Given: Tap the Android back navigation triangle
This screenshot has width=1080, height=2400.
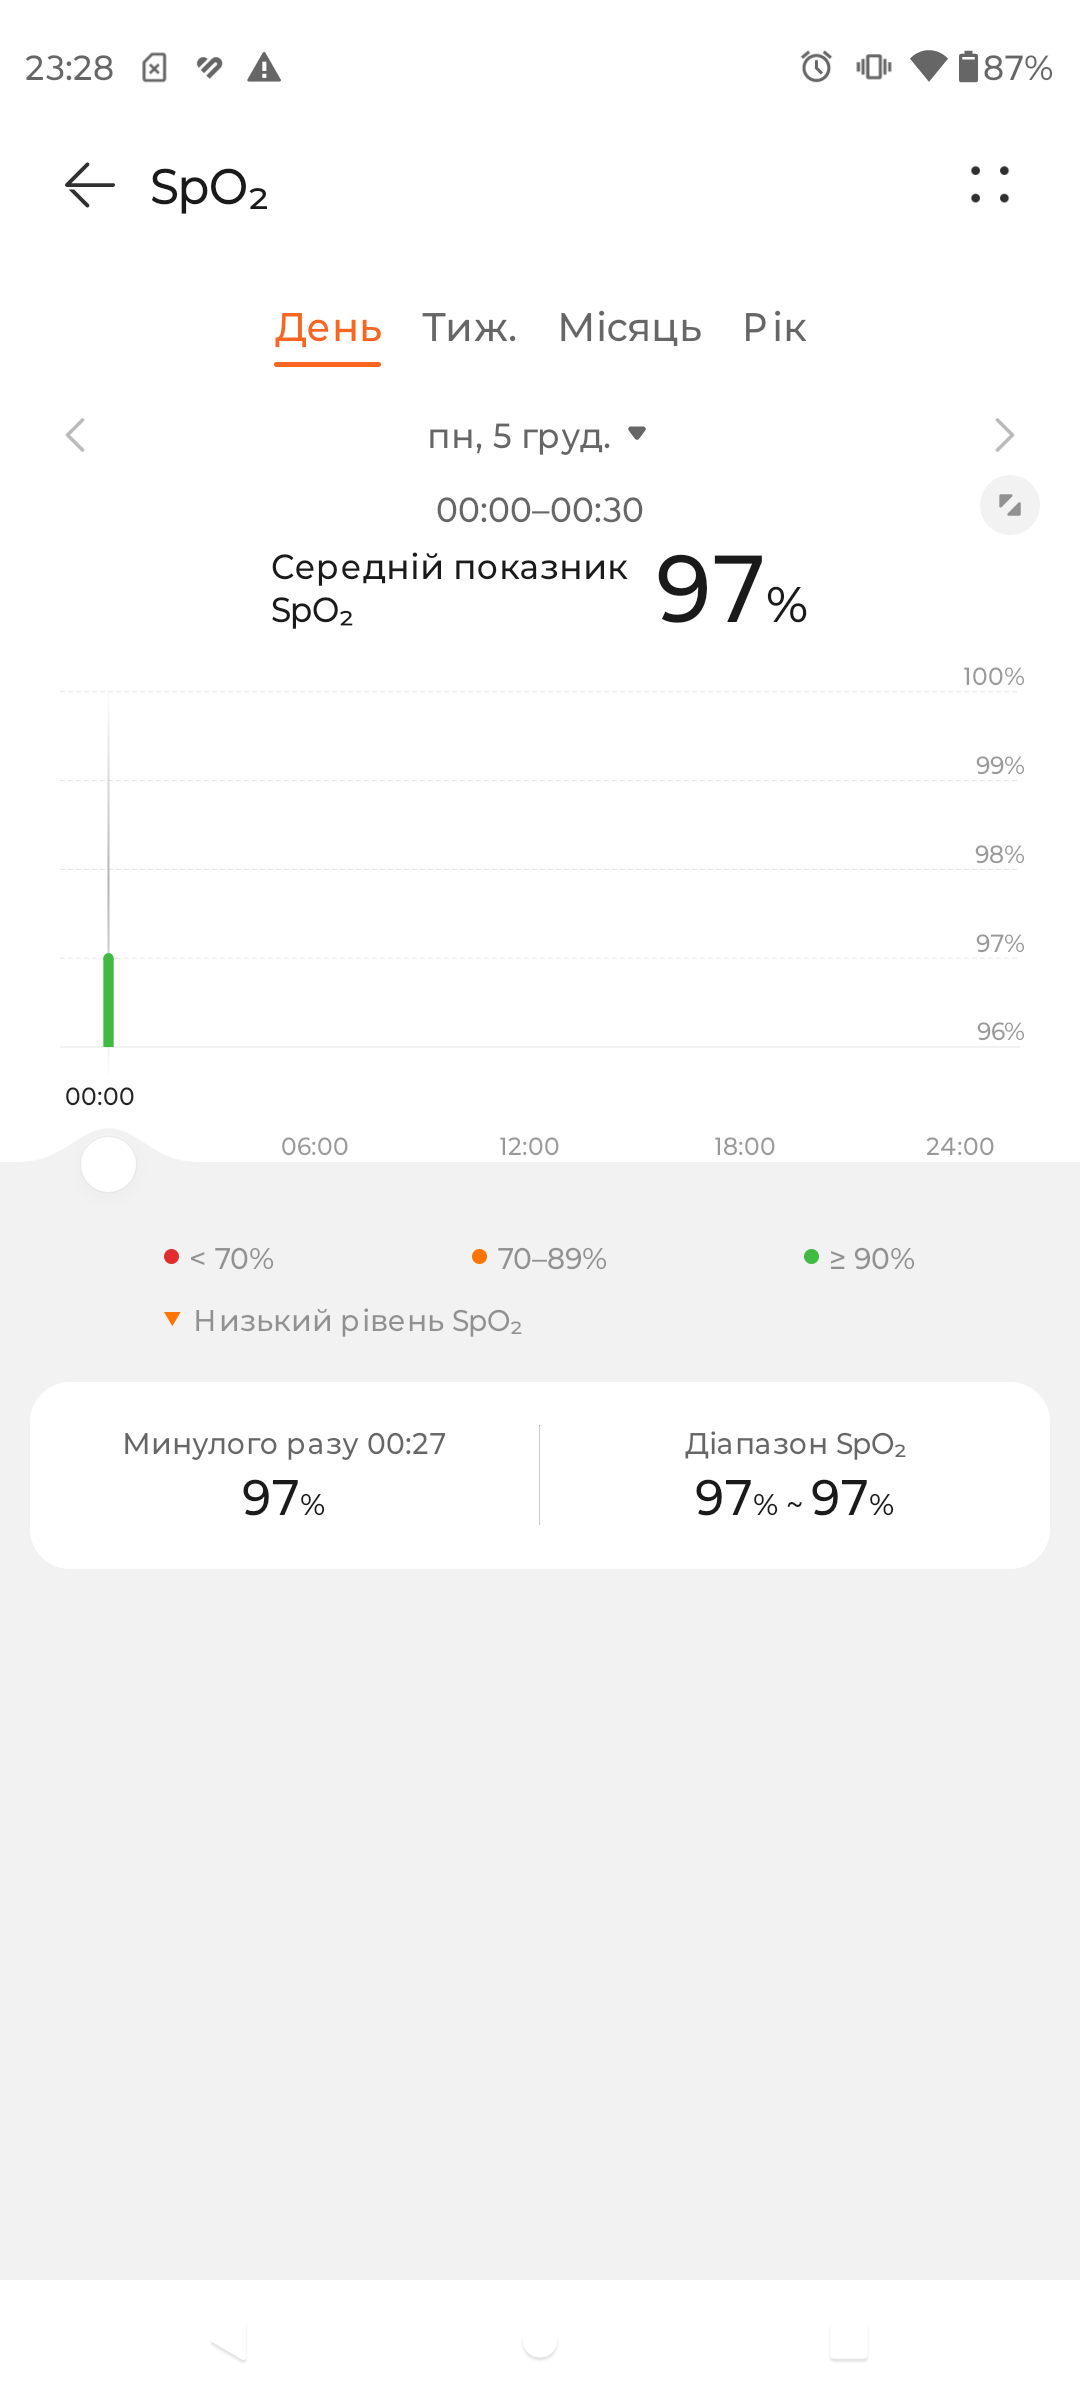Looking at the screenshot, I should [x=230, y=2341].
